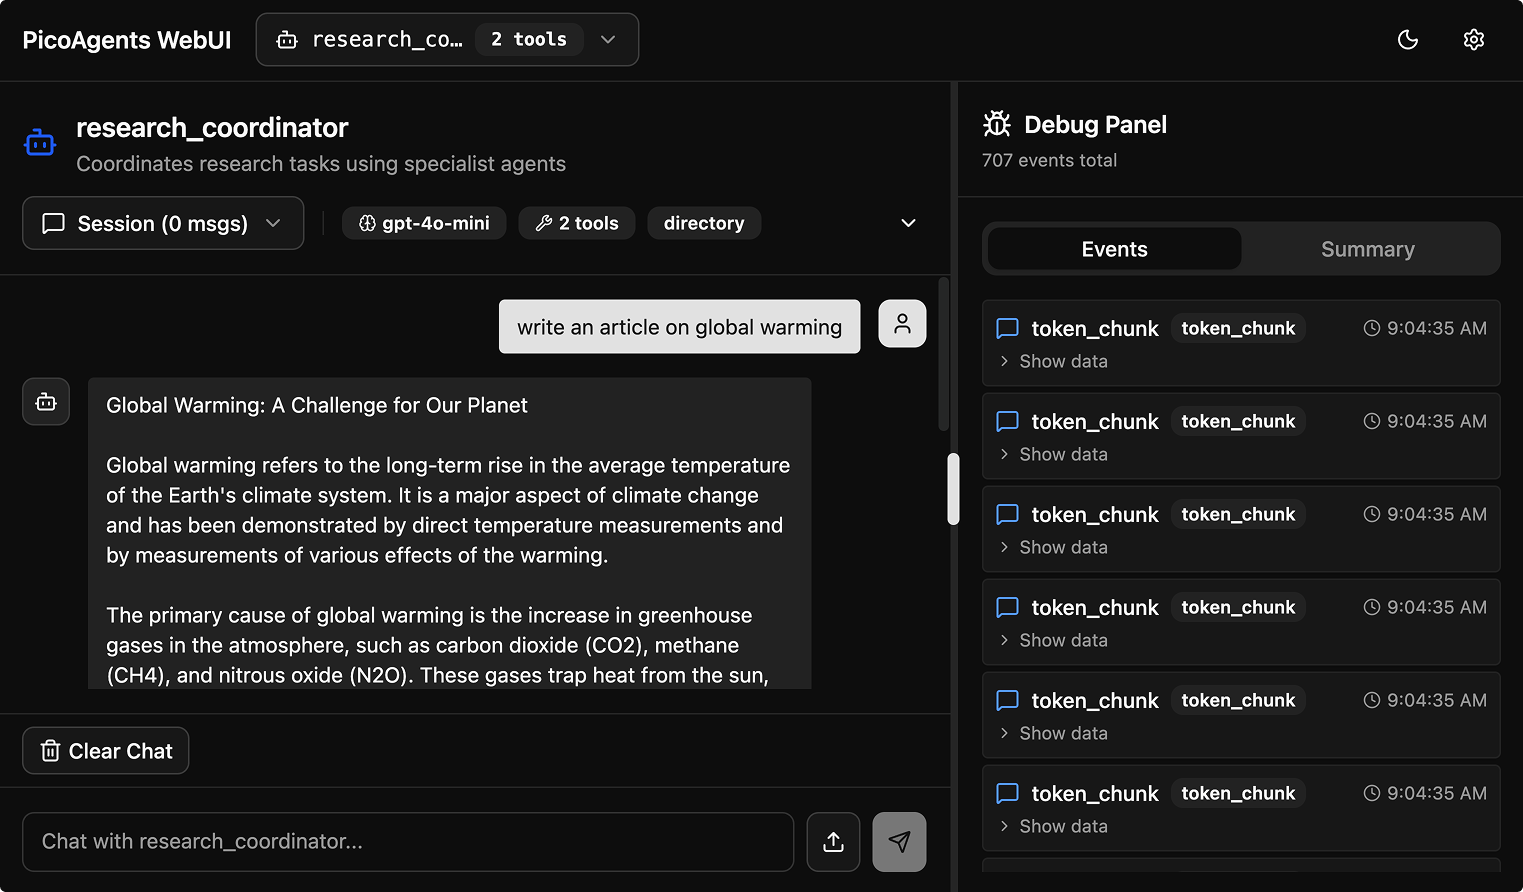
Task: Click the directory badge in the agent info row
Action: pyautogui.click(x=704, y=223)
